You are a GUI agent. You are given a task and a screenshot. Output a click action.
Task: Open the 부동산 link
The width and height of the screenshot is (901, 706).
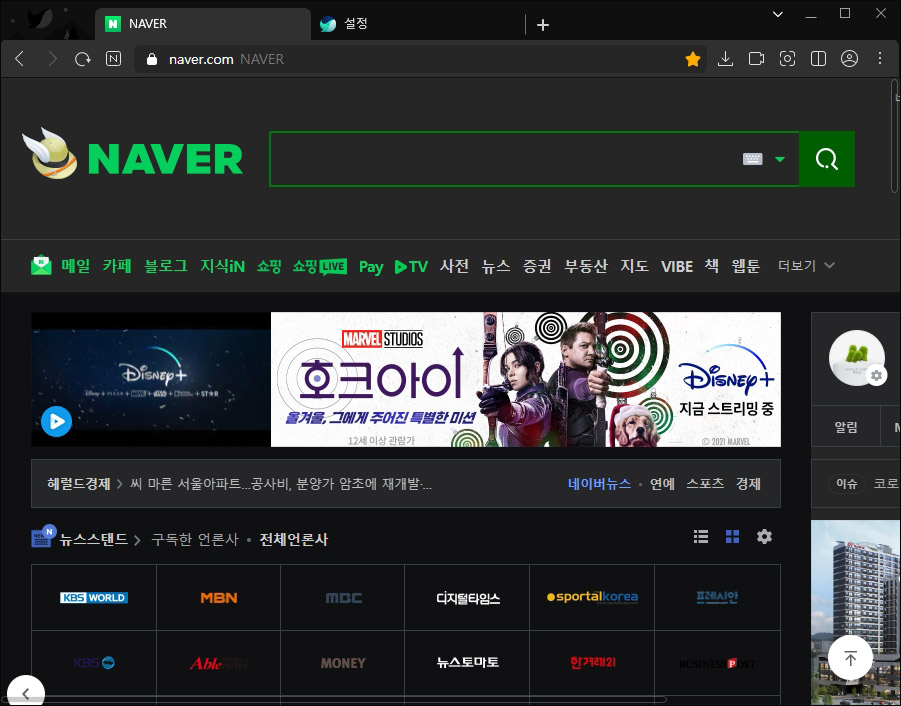586,266
